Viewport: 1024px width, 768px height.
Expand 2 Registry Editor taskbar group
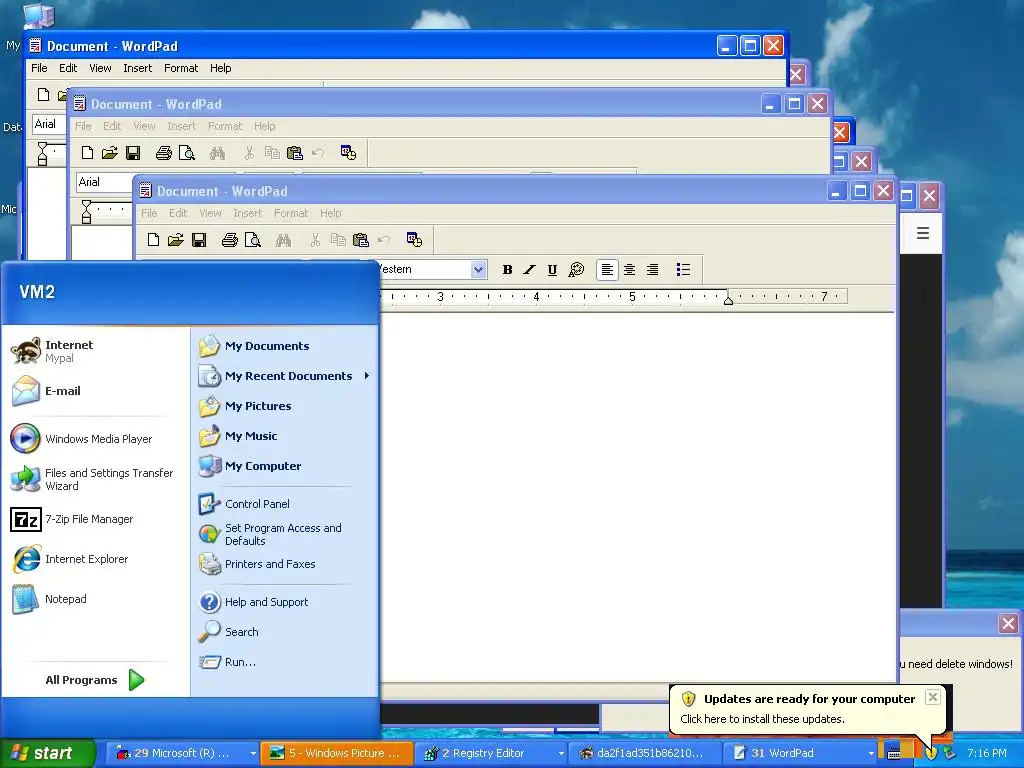493,753
